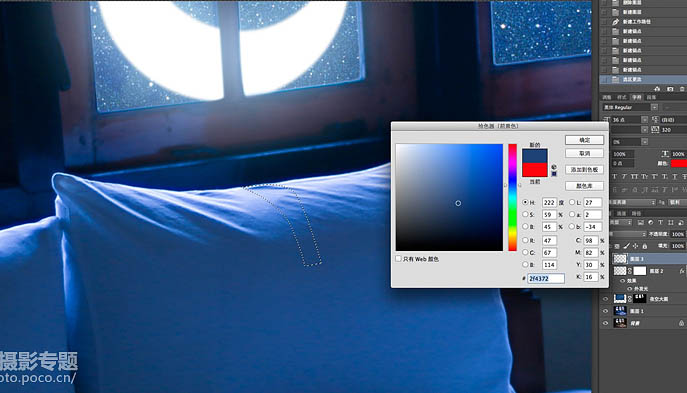
Task: Click the camera snapshot icon in History panel
Action: pos(670,89)
